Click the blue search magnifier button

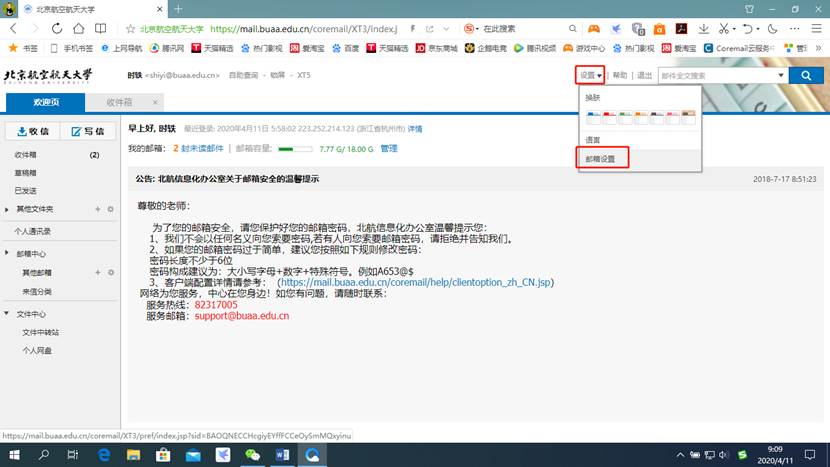804,75
